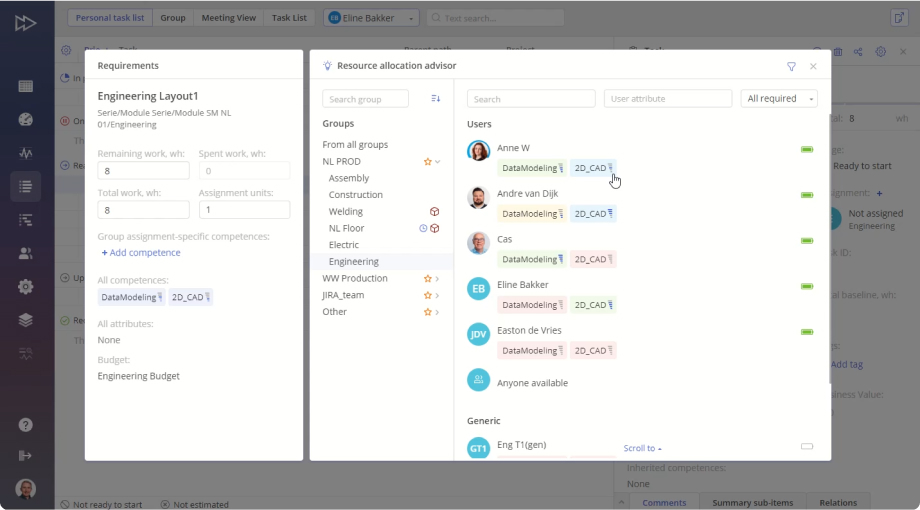Click the star icon next to JIRA_team
This screenshot has height=510, width=920.
(428, 295)
